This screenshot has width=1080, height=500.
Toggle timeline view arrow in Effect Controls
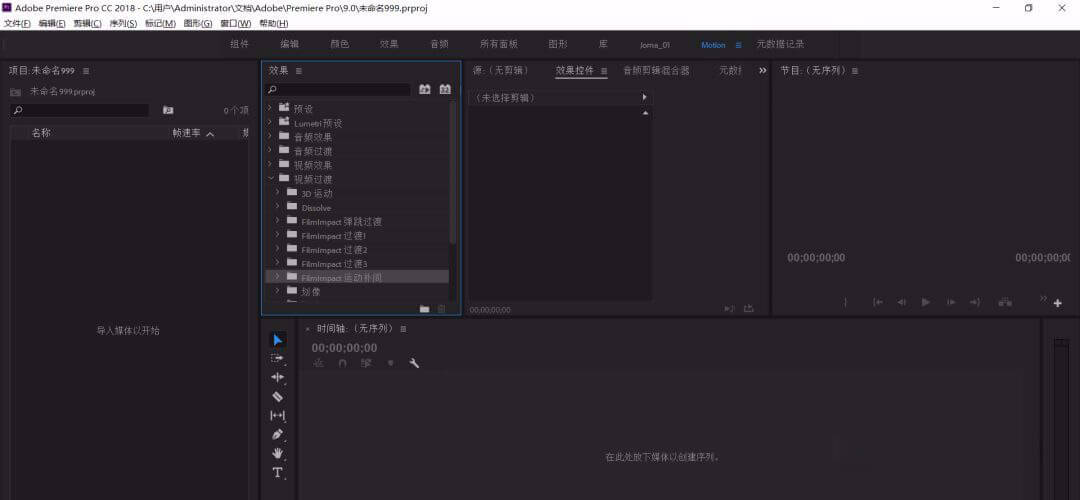coord(645,98)
